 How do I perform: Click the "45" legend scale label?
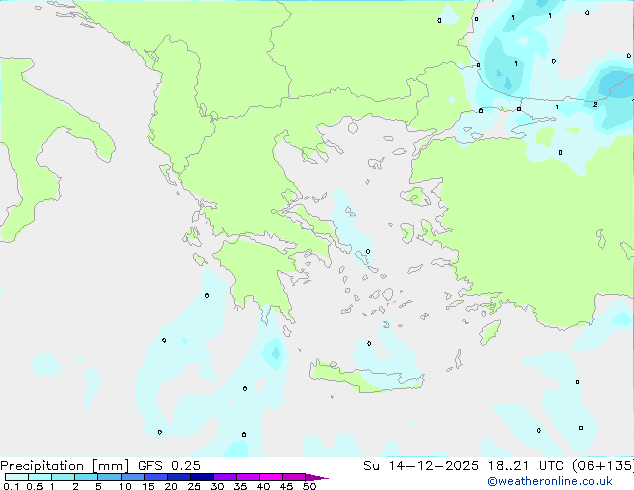click(x=286, y=486)
